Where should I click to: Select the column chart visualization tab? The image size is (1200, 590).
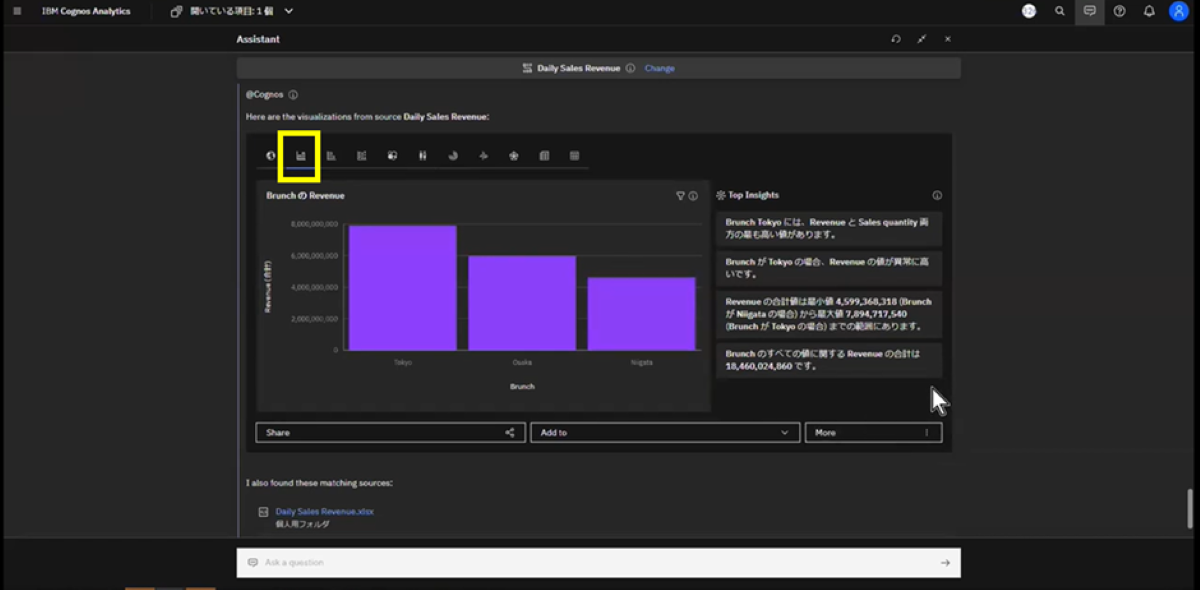coord(300,156)
